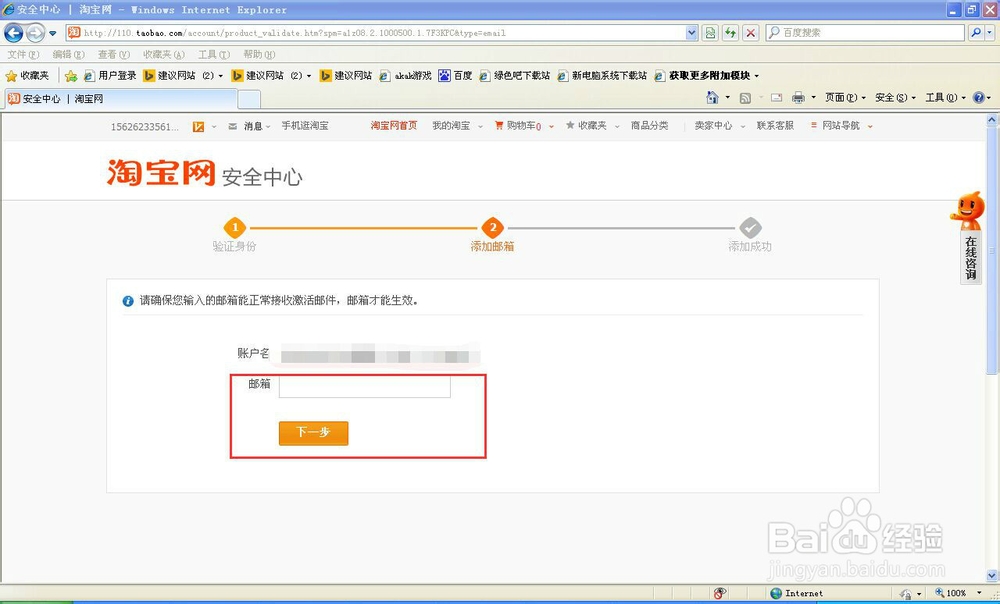Screen dimensions: 1000x604
Task: Click the 淘宝网首页 link
Action: tap(393, 126)
